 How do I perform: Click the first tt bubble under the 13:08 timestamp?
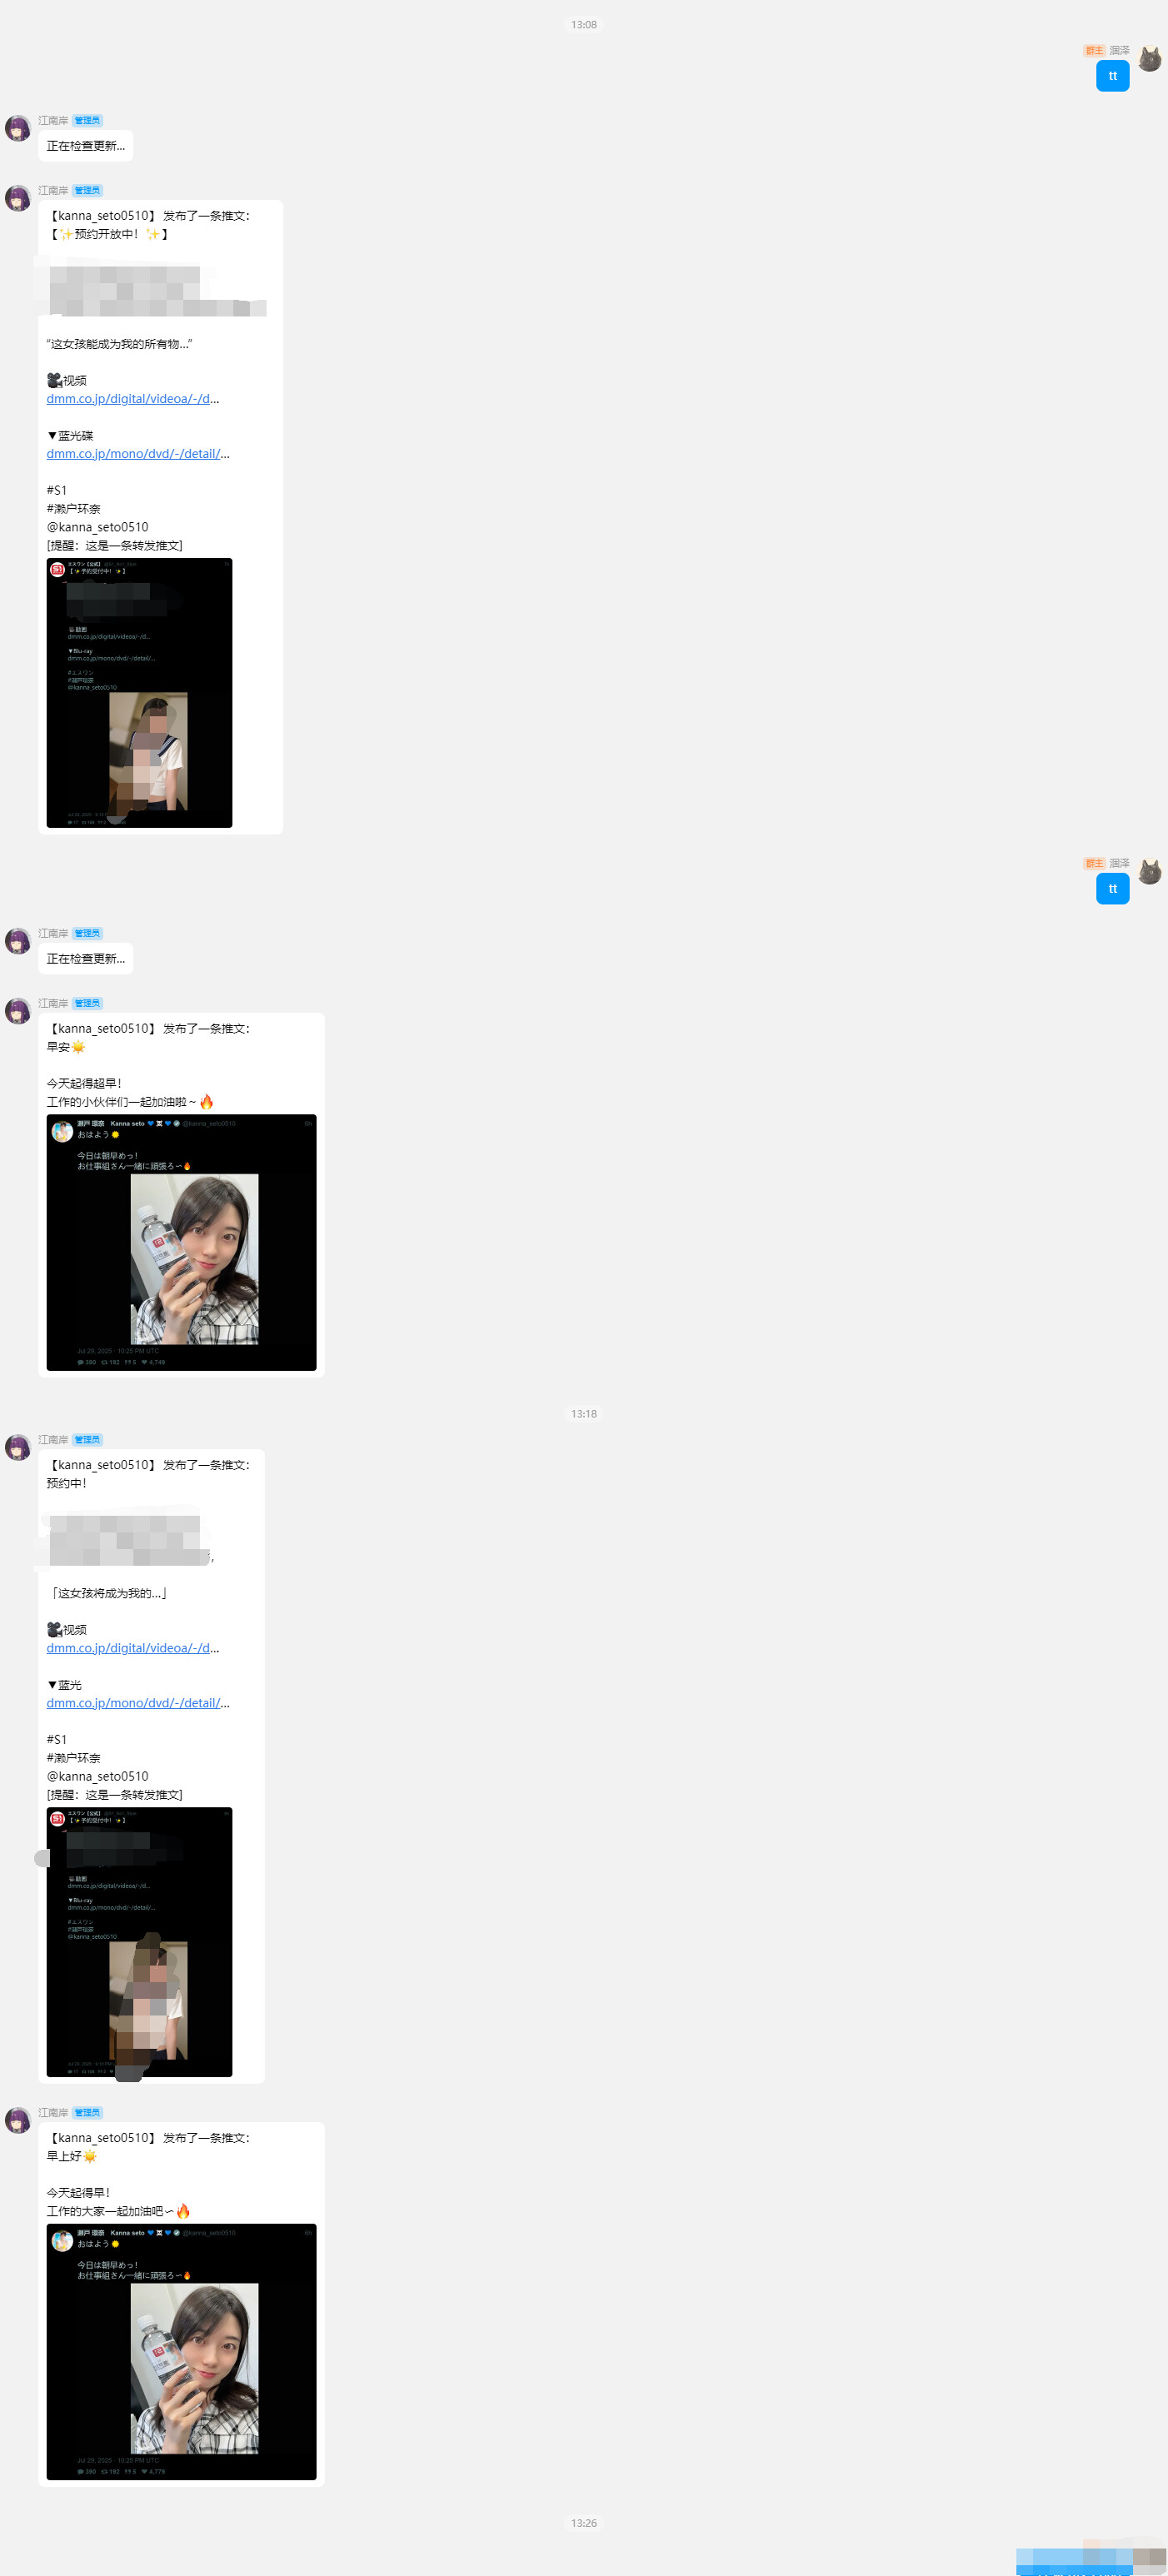click(1112, 76)
